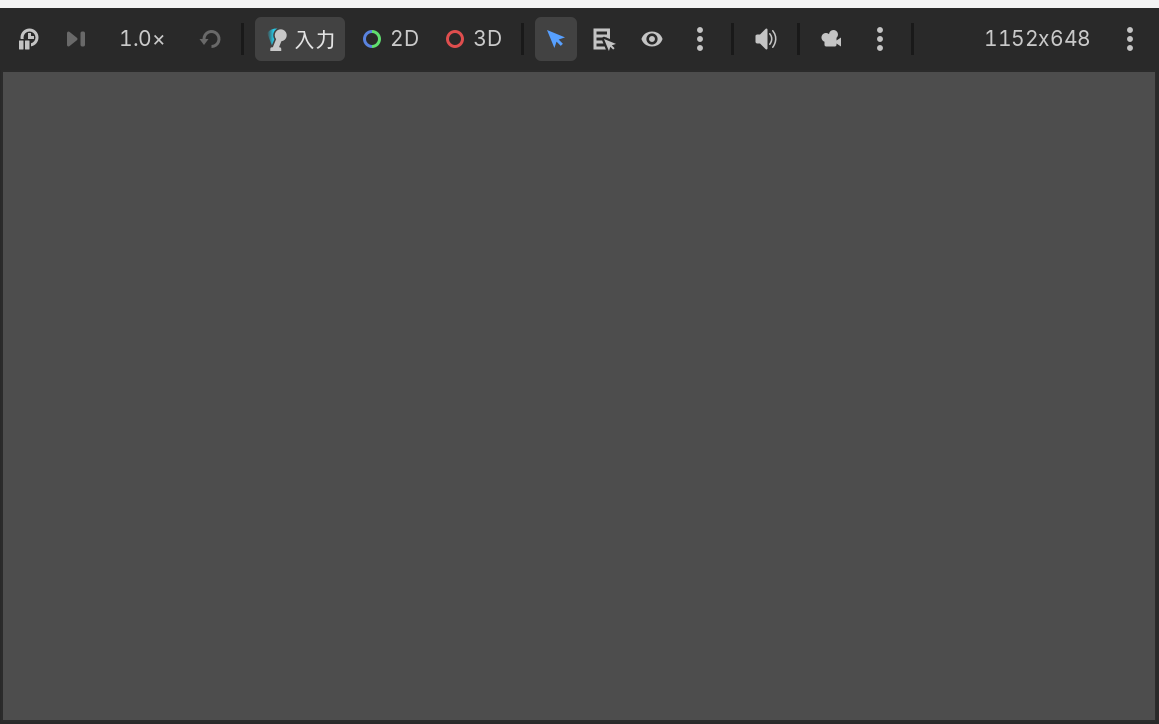Click the 1152x648 resolution label
The image size is (1159, 724).
1037,39
